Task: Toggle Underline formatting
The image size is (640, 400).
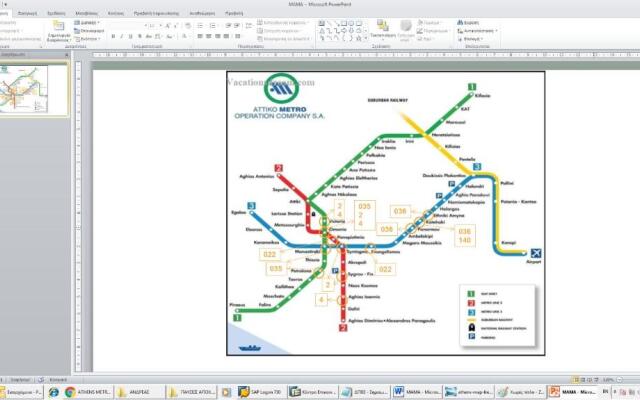Action: [131, 36]
